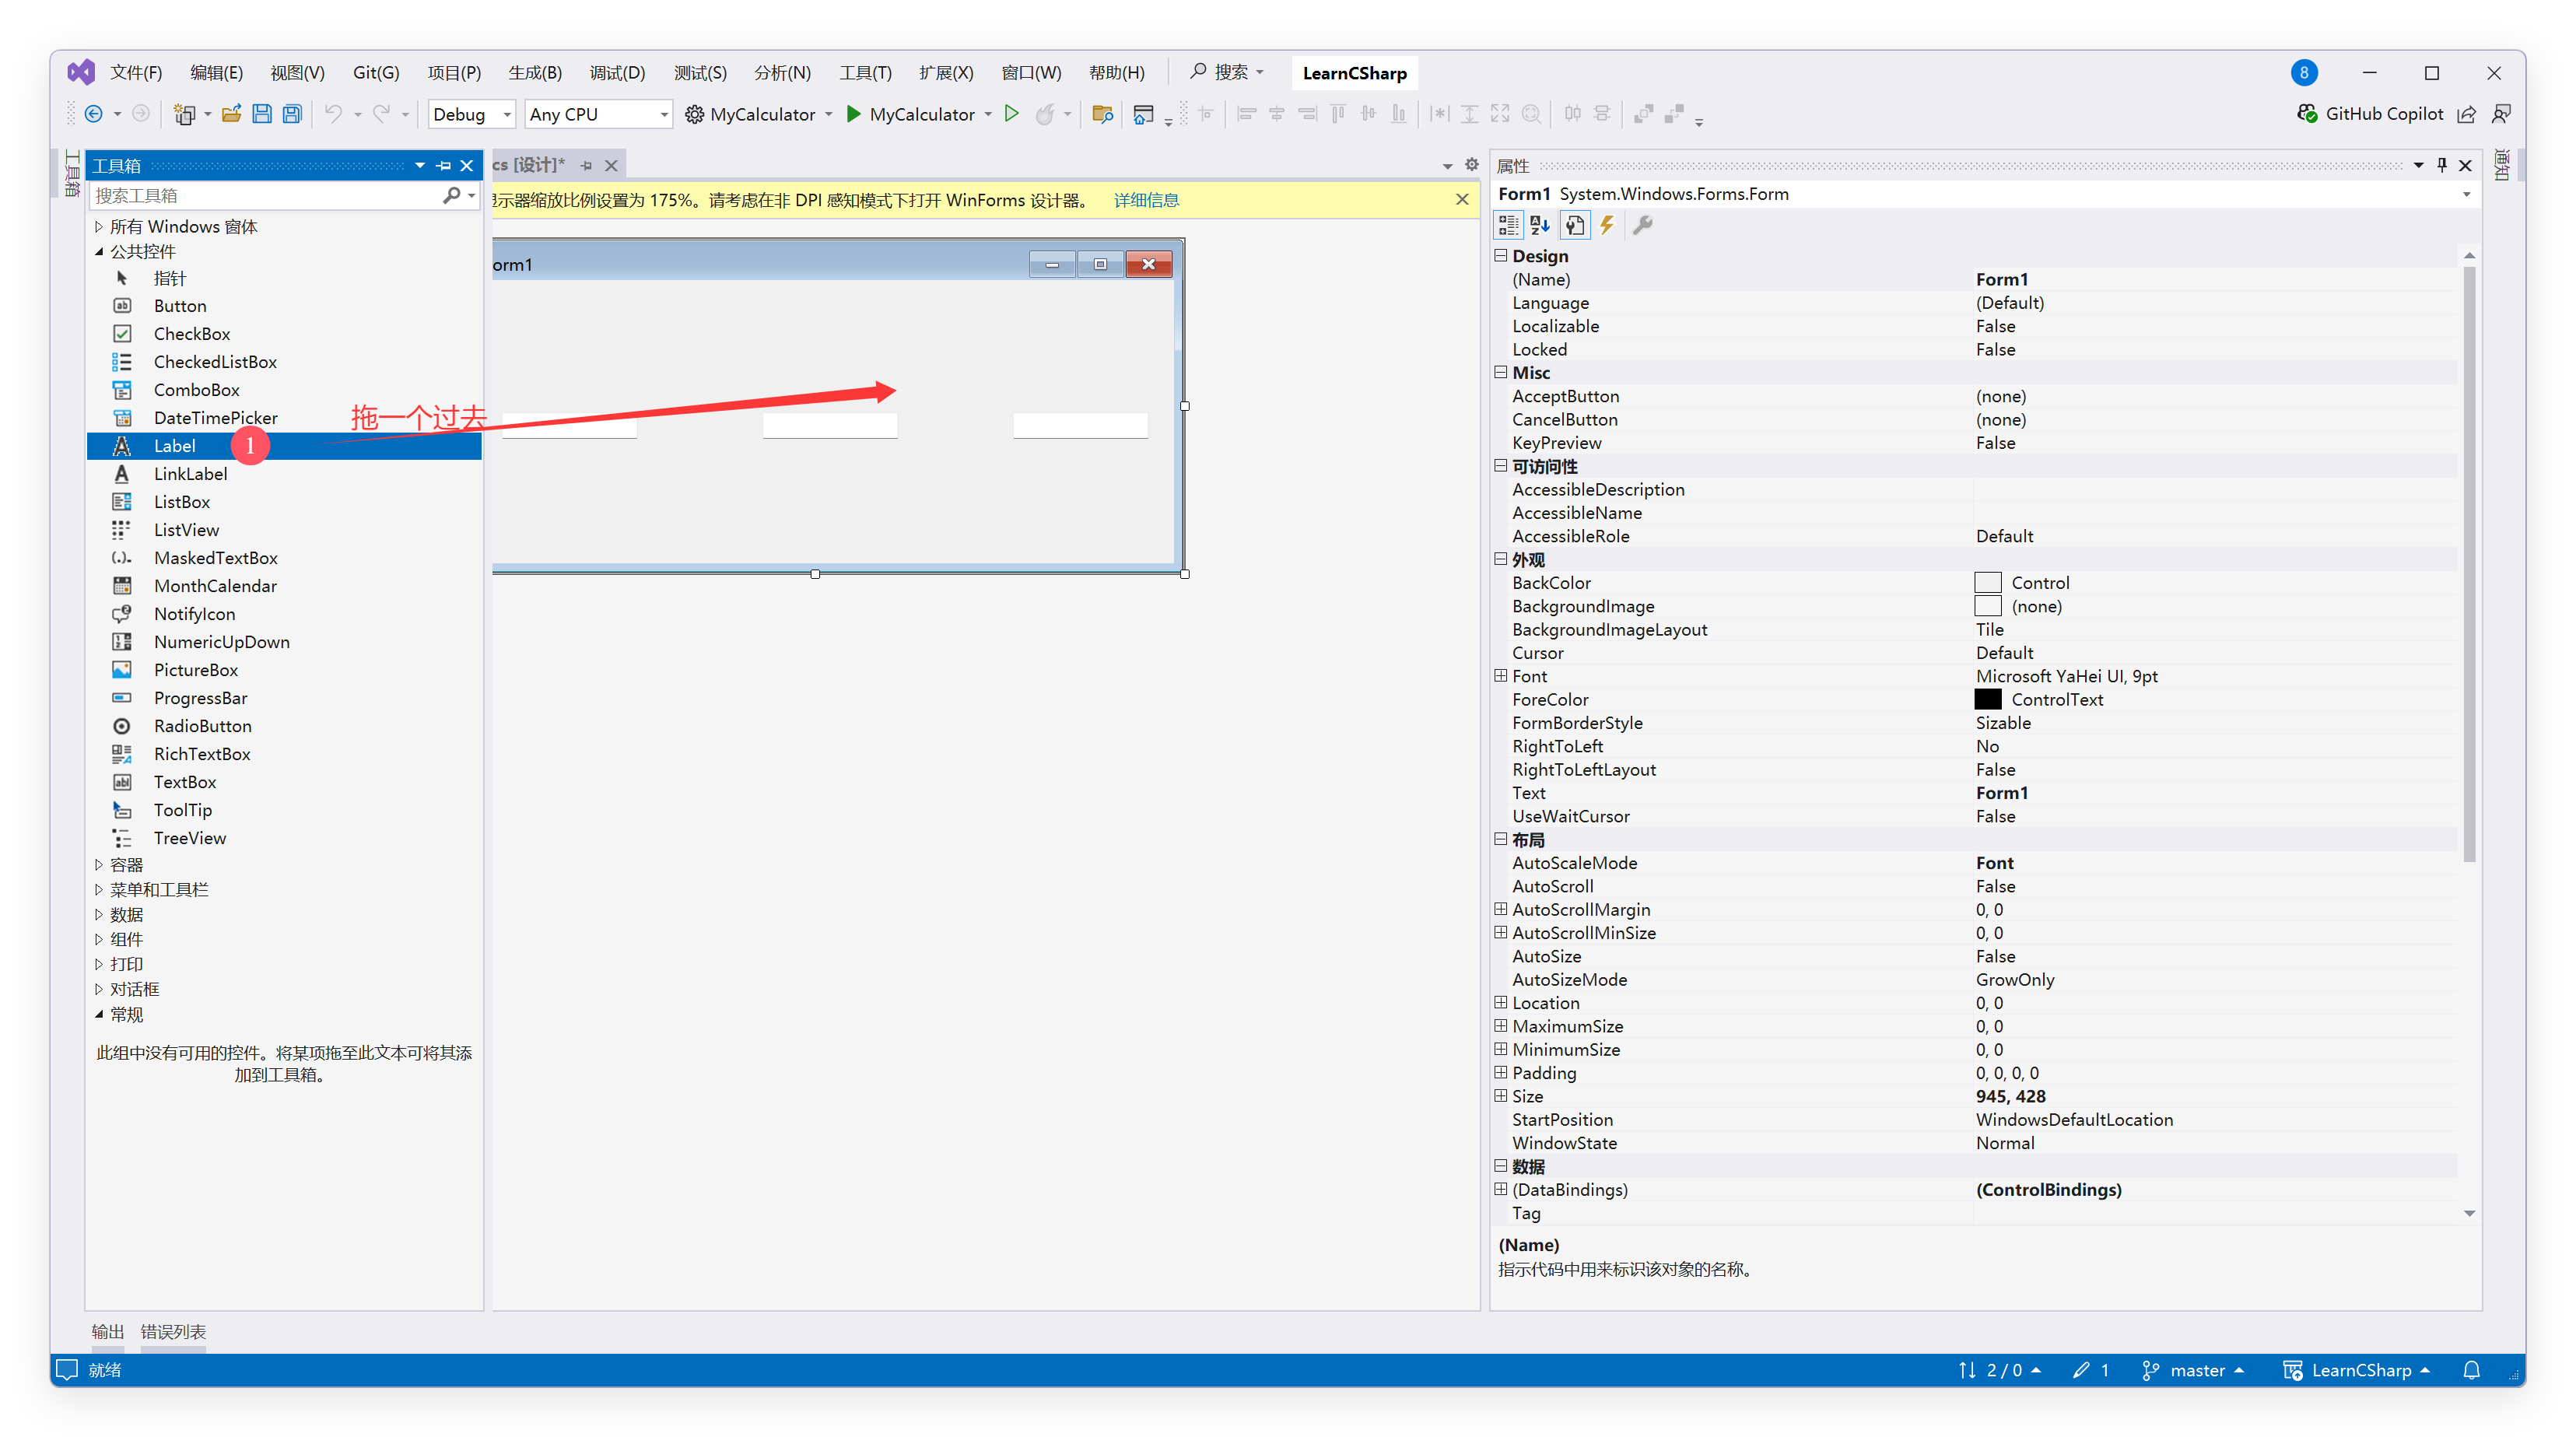The image size is (2576, 1437).
Task: Click the search magnifier in toolbox search
Action: point(452,195)
